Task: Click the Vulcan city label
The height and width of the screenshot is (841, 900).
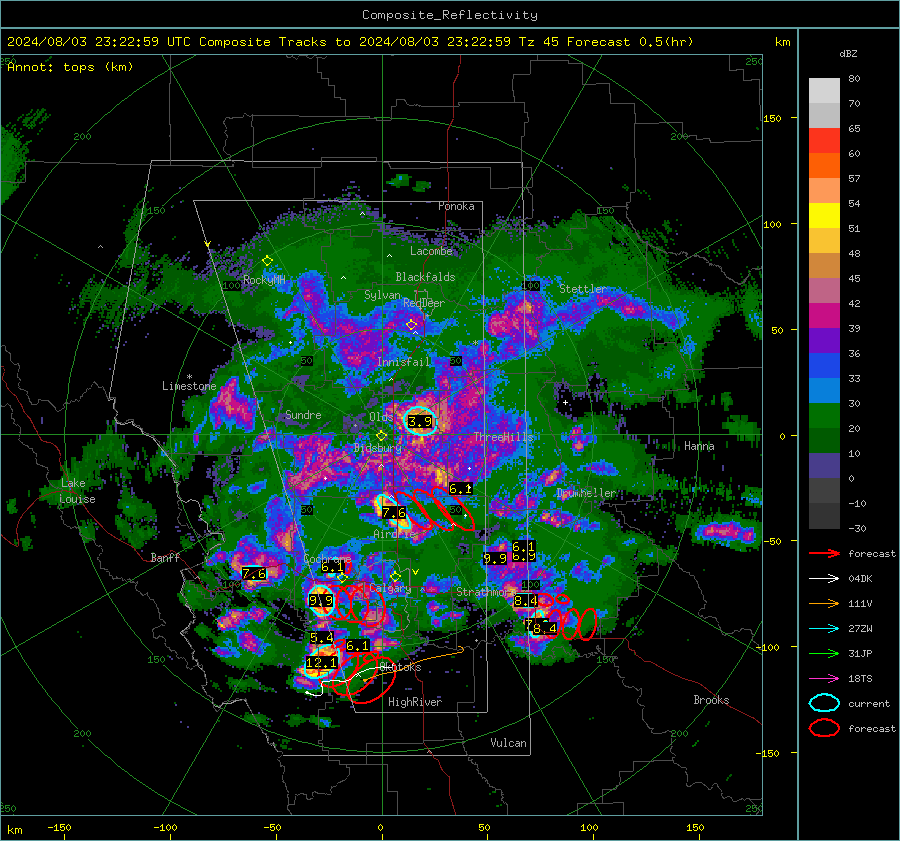Action: click(x=508, y=743)
